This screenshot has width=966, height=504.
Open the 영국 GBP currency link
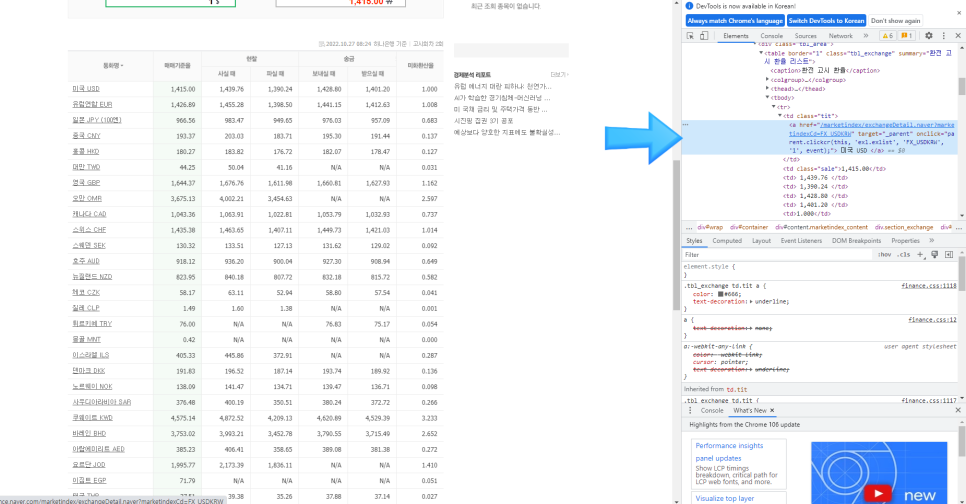tap(86, 183)
